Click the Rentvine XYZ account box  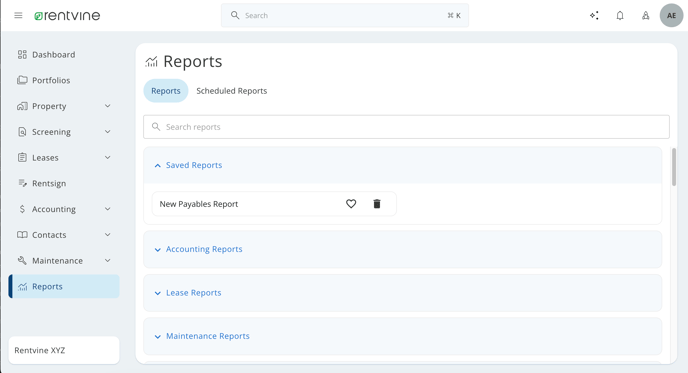[64, 350]
